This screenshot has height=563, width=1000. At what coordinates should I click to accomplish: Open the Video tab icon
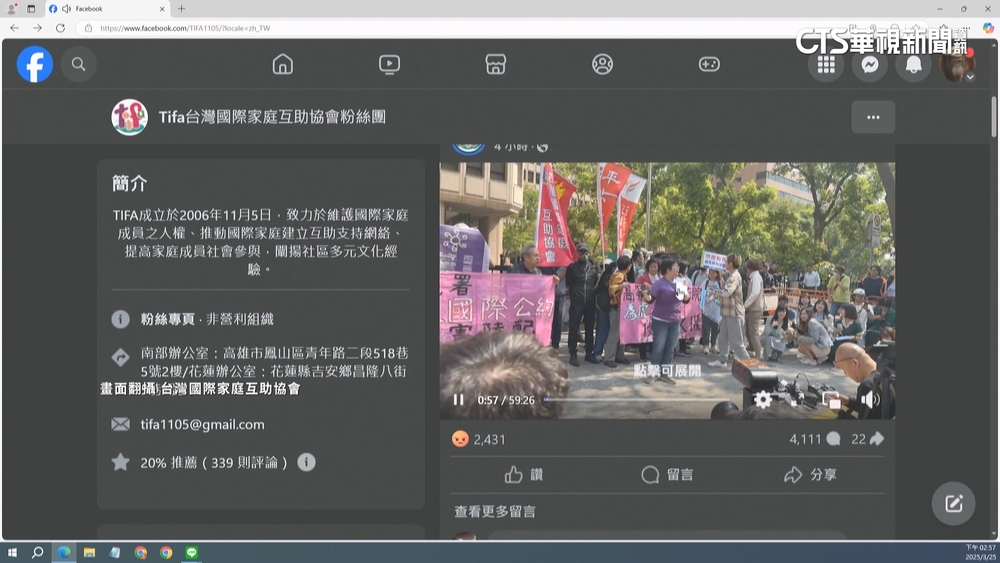click(x=389, y=64)
